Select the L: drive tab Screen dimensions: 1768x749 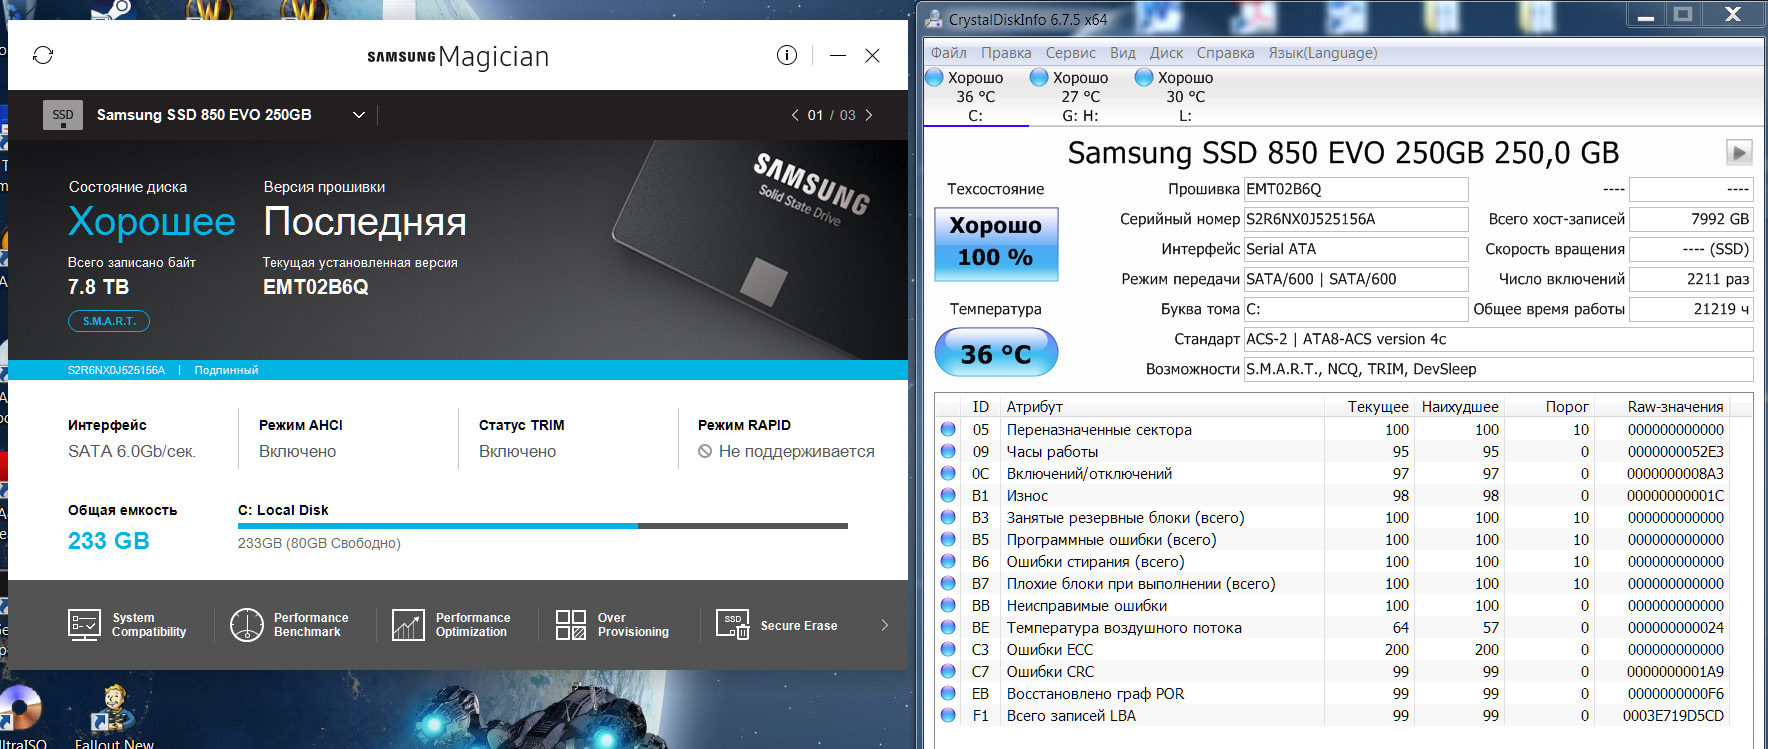1185,96
